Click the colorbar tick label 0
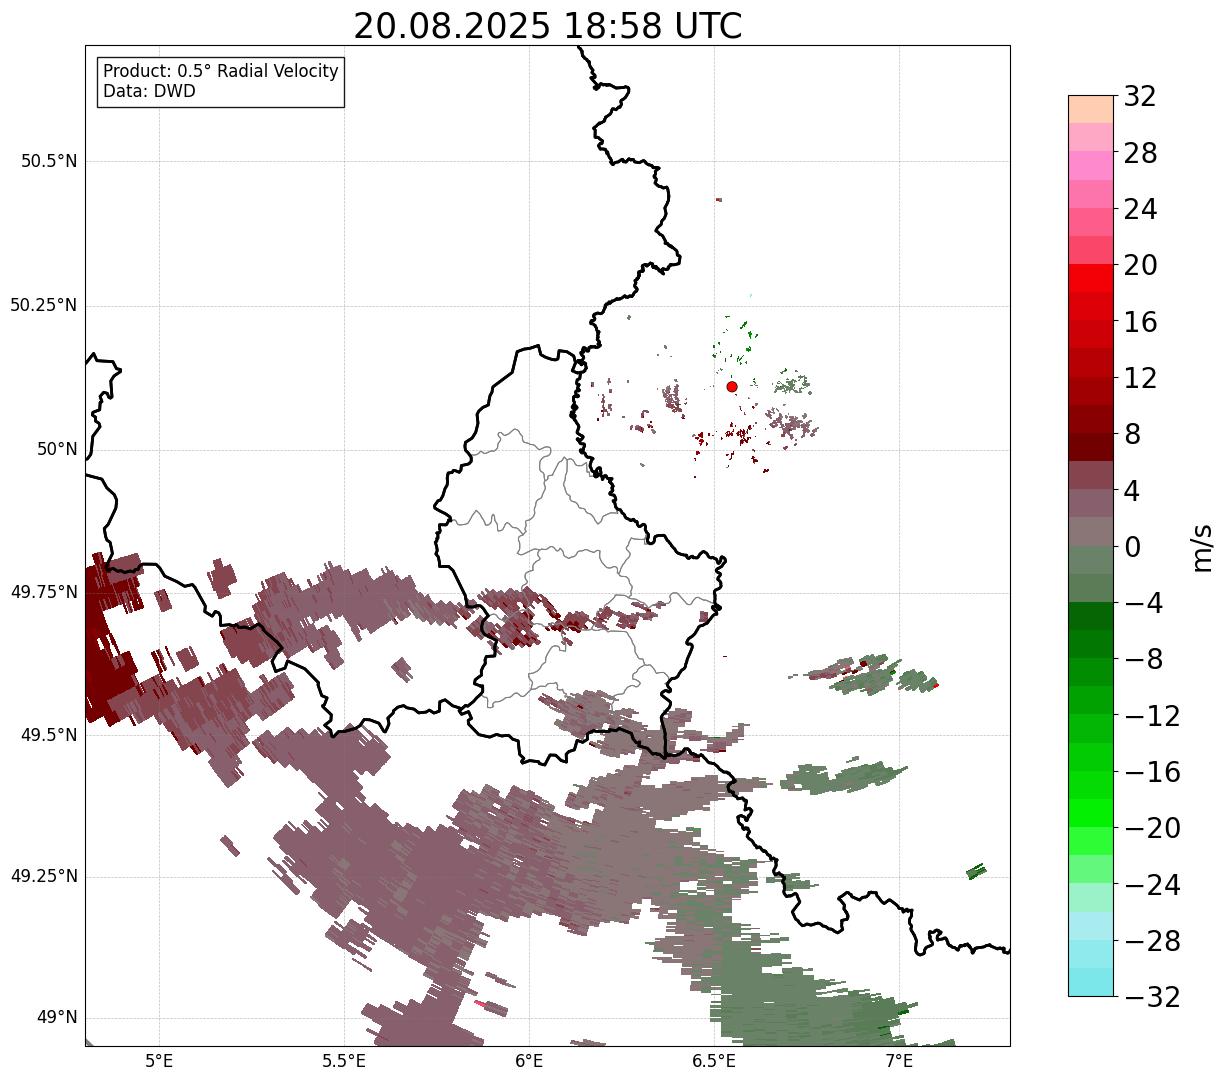The width and height of the screenshot is (1225, 1081). [1132, 547]
